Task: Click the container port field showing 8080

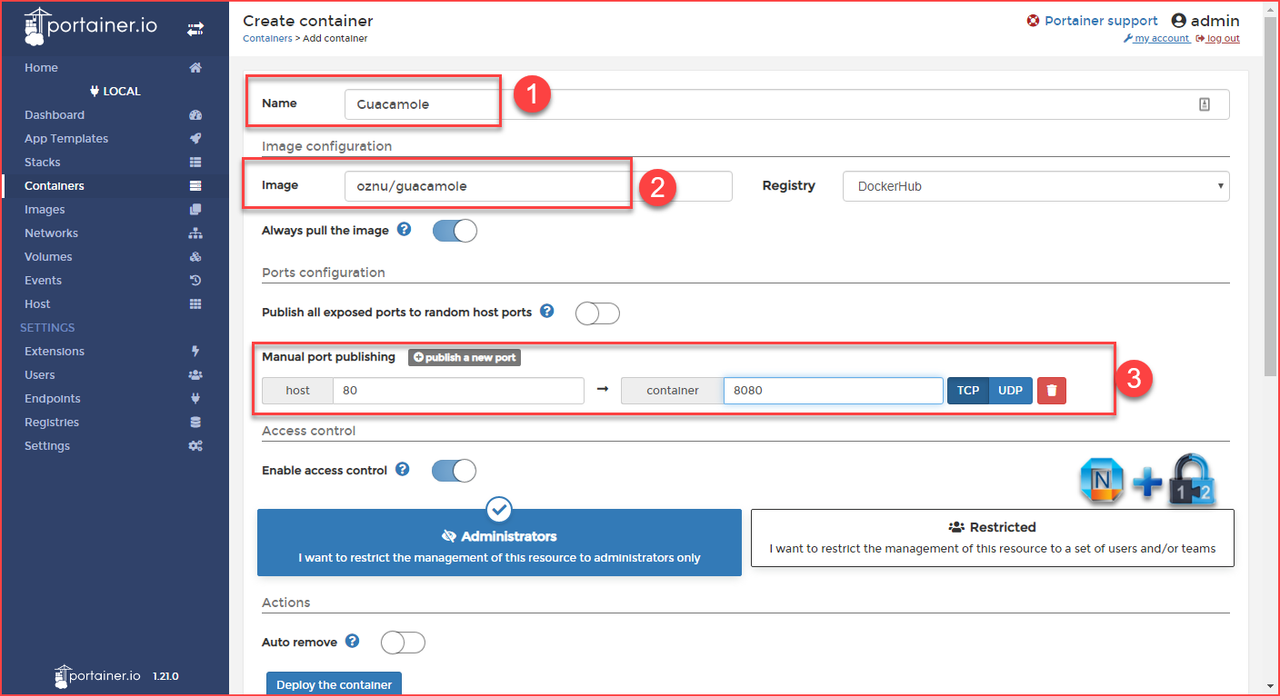Action: (x=833, y=390)
